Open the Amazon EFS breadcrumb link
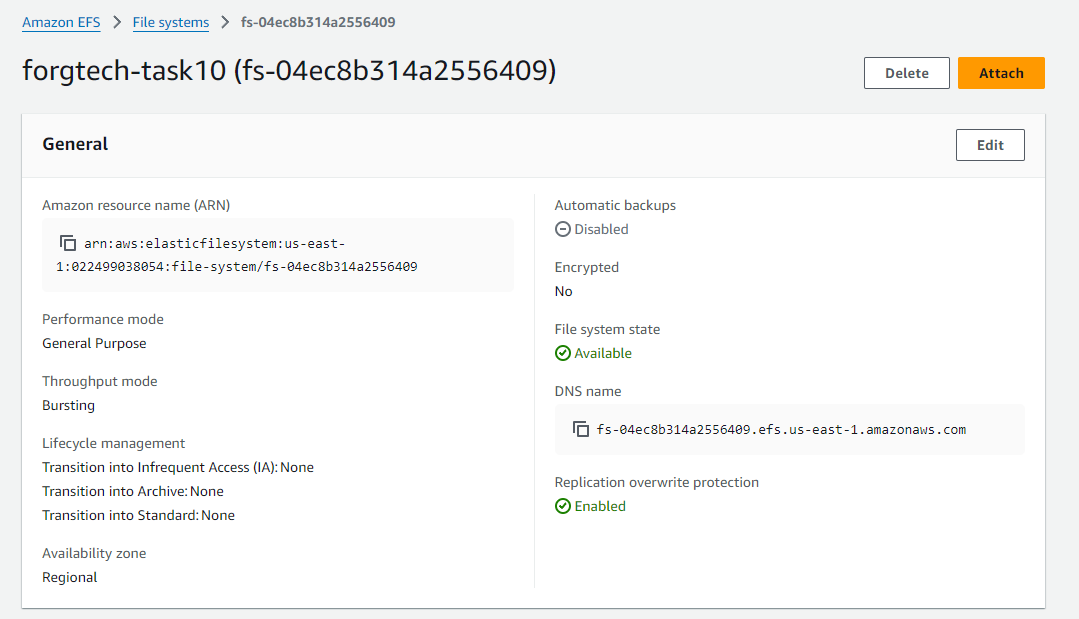Image resolution: width=1079 pixels, height=619 pixels. 61,22
